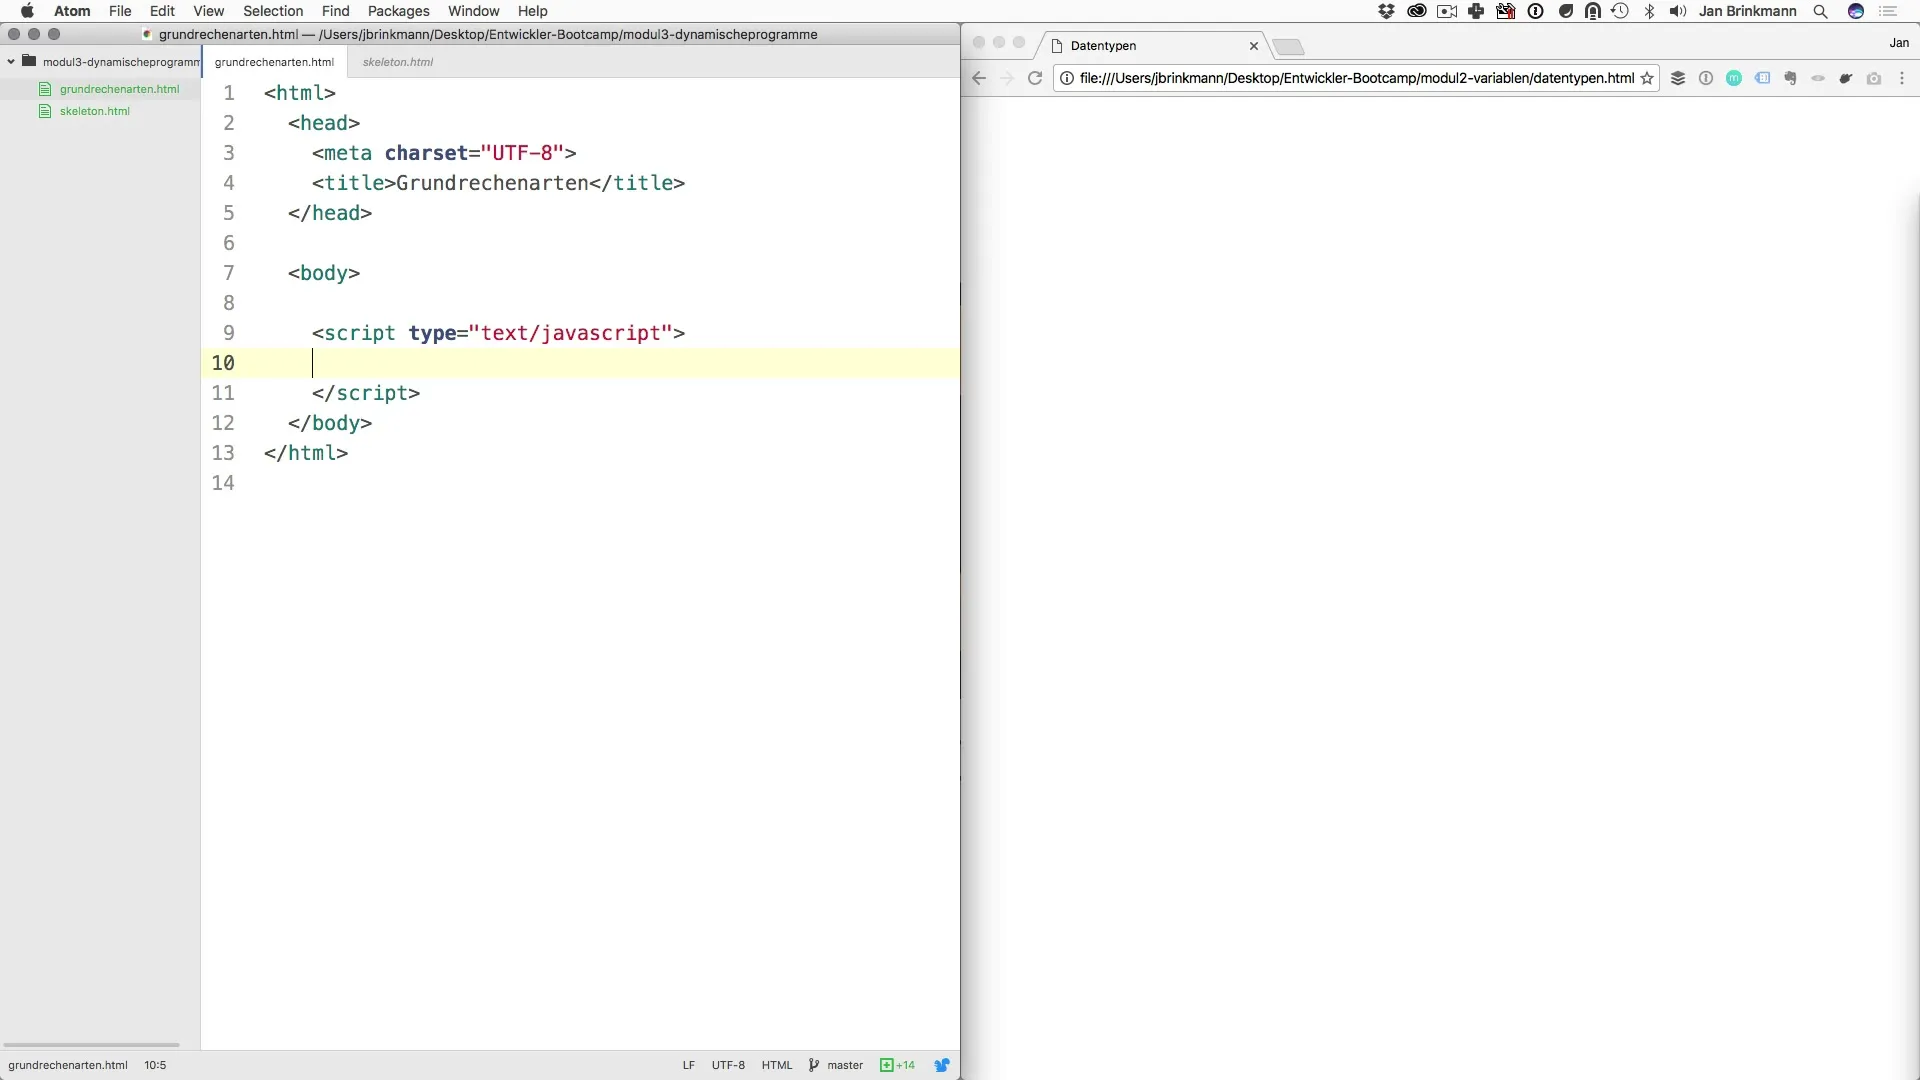Click the blue squirrel update icon
1920x1080 pixels.
pos(941,1065)
